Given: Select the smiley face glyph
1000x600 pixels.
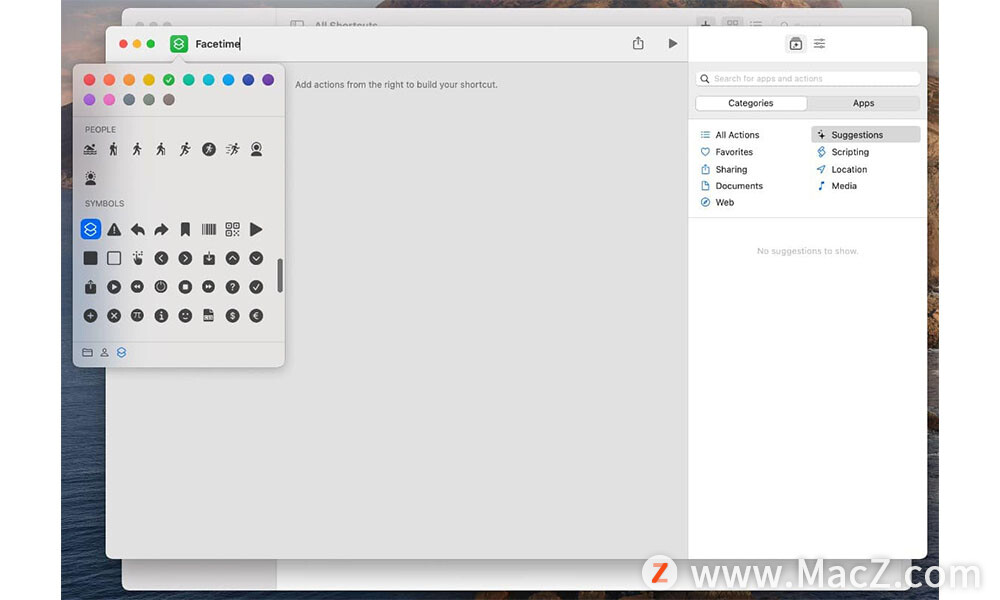Looking at the screenshot, I should [x=185, y=315].
